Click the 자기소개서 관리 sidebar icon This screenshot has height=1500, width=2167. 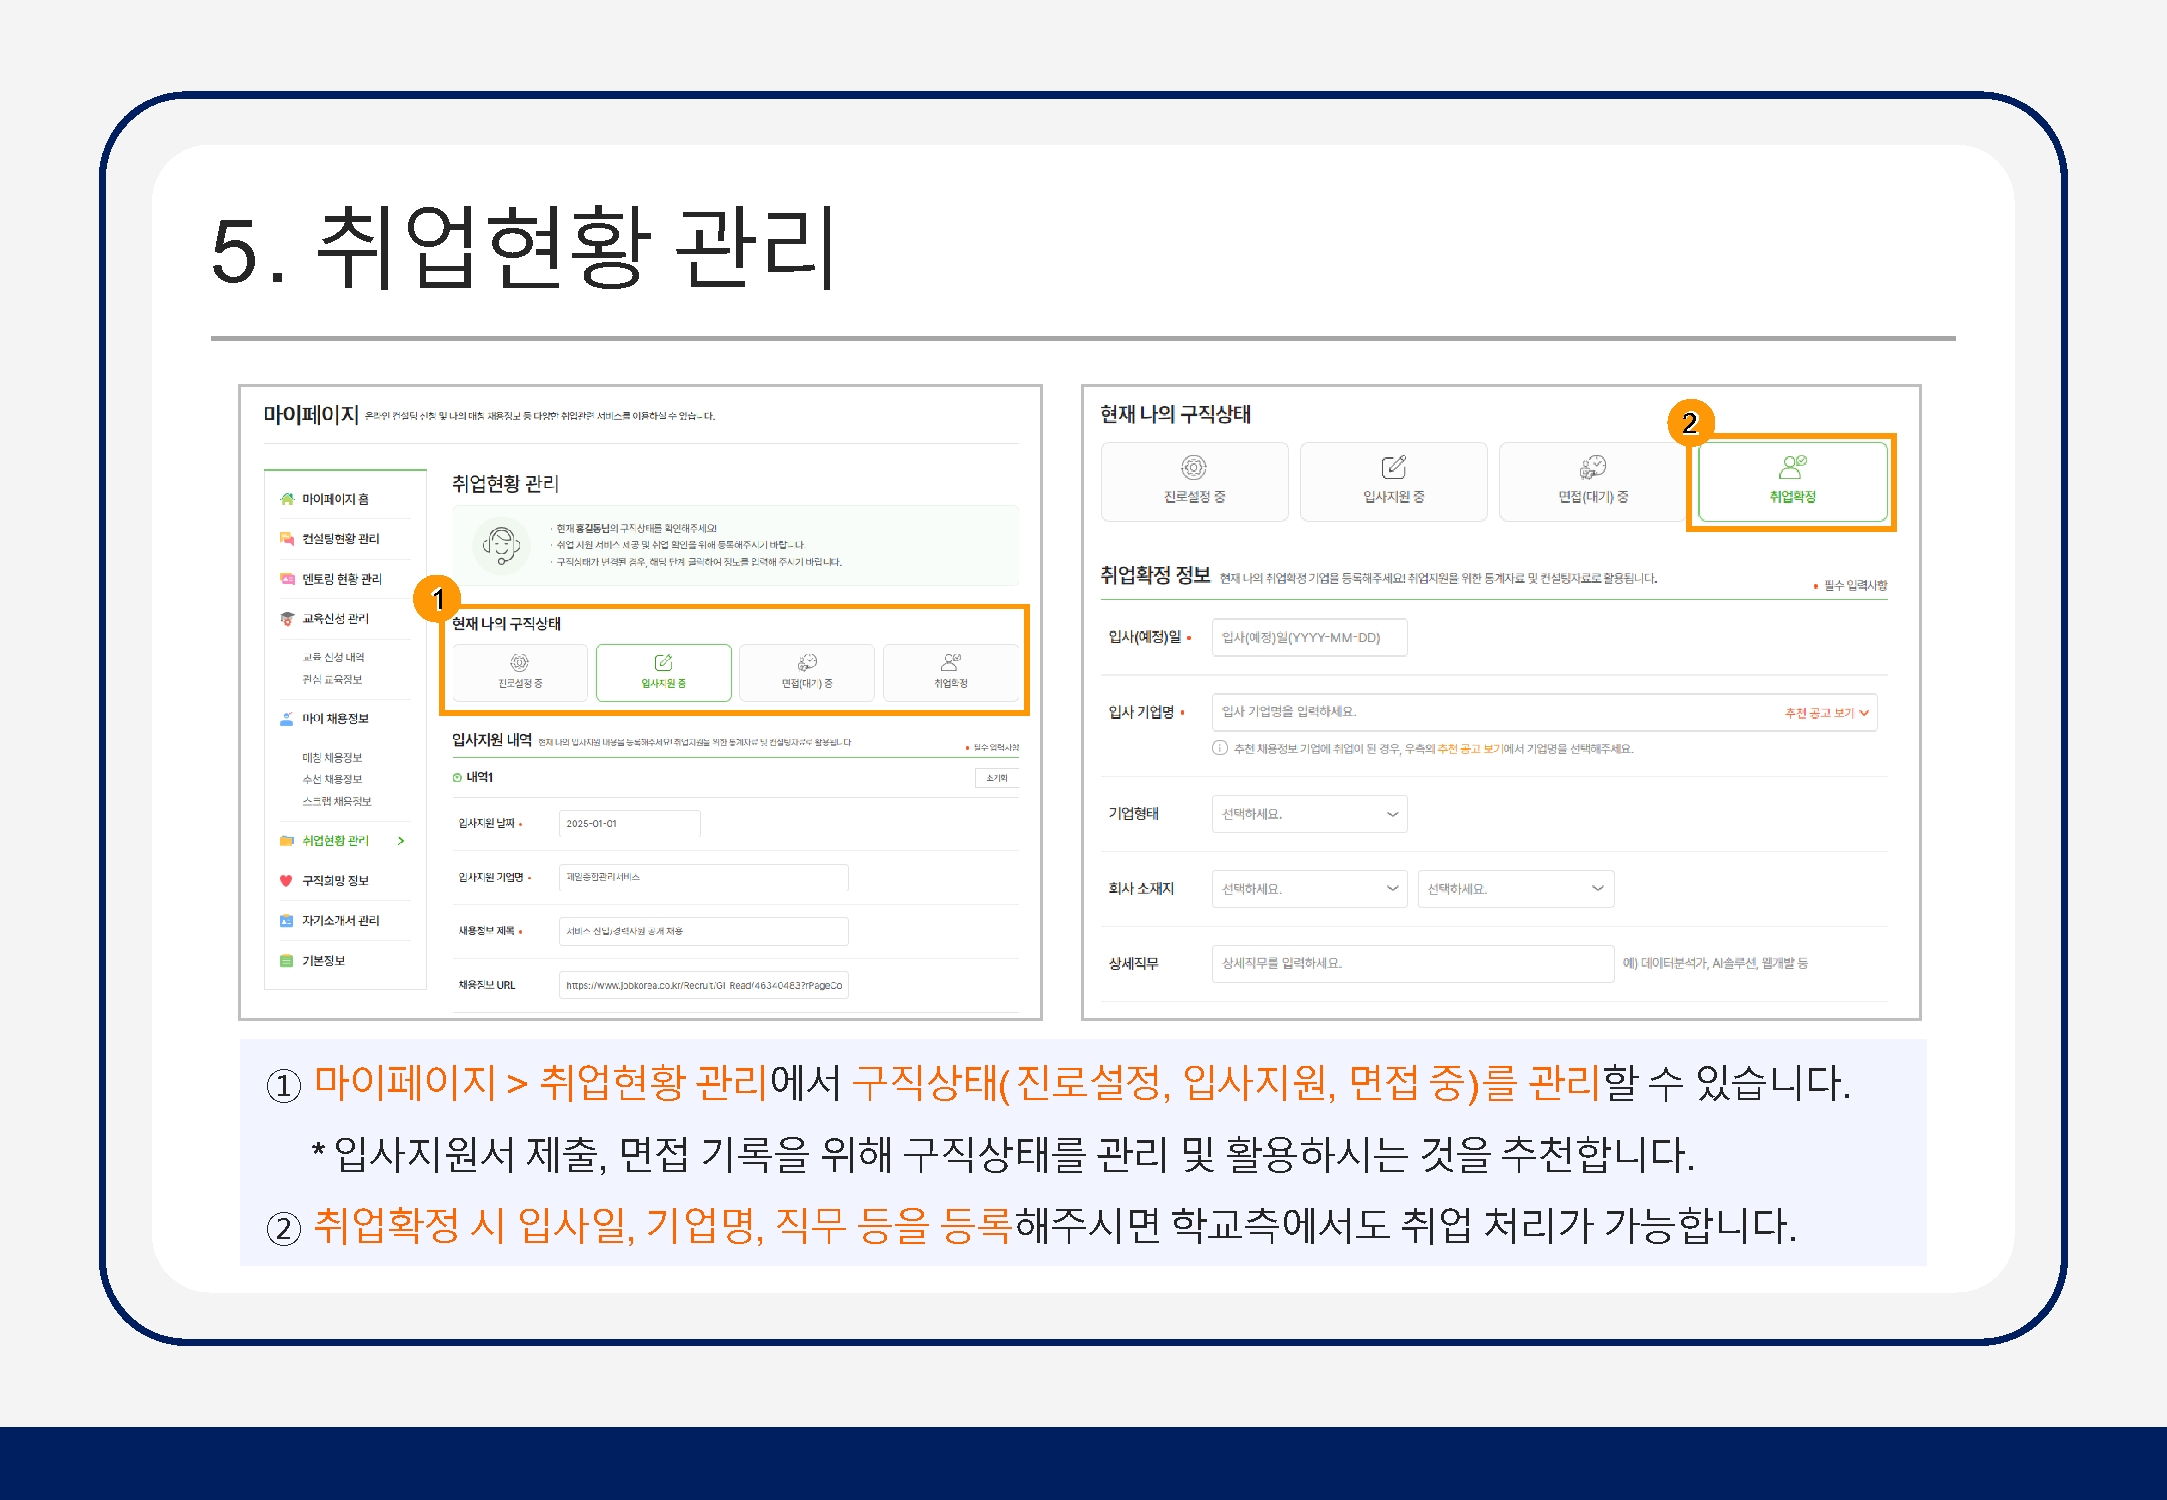pos(286,921)
